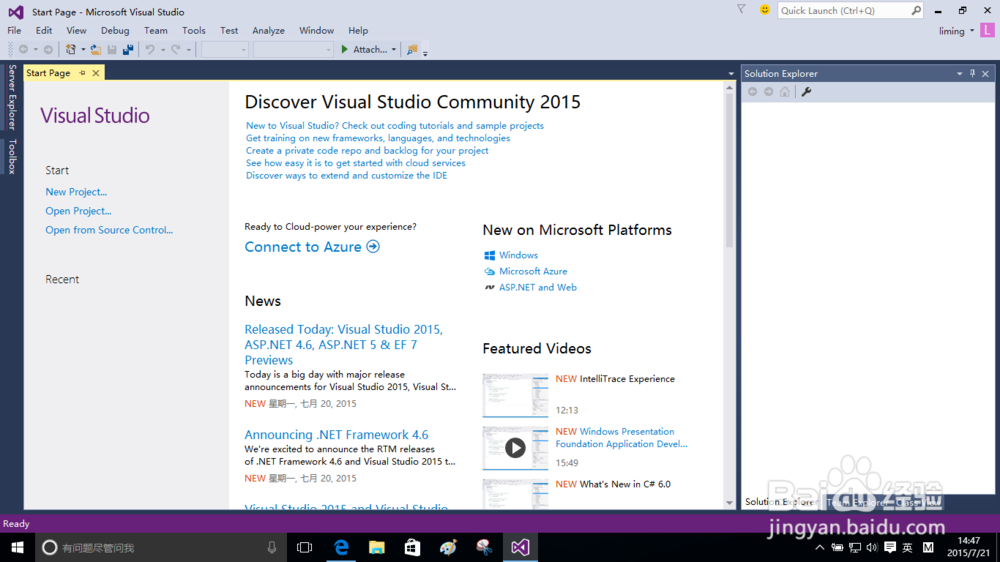The height and width of the screenshot is (562, 1000).
Task: Click the Solution Explorer Properties wrench icon
Action: (x=806, y=92)
